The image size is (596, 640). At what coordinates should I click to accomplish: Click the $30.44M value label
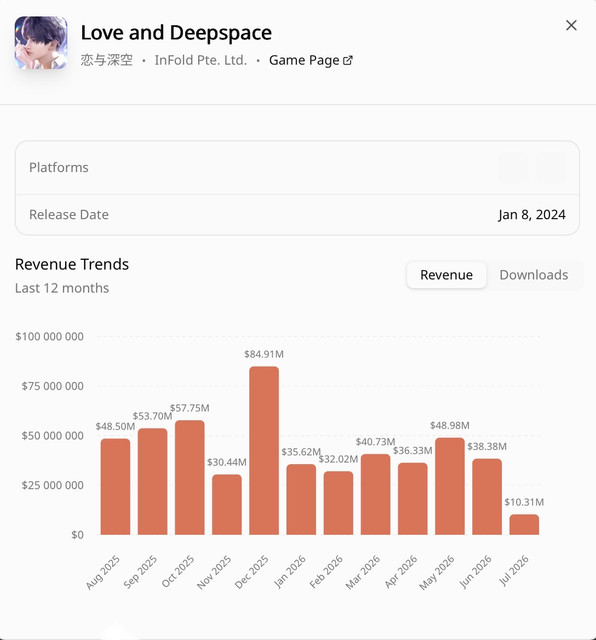point(227,462)
